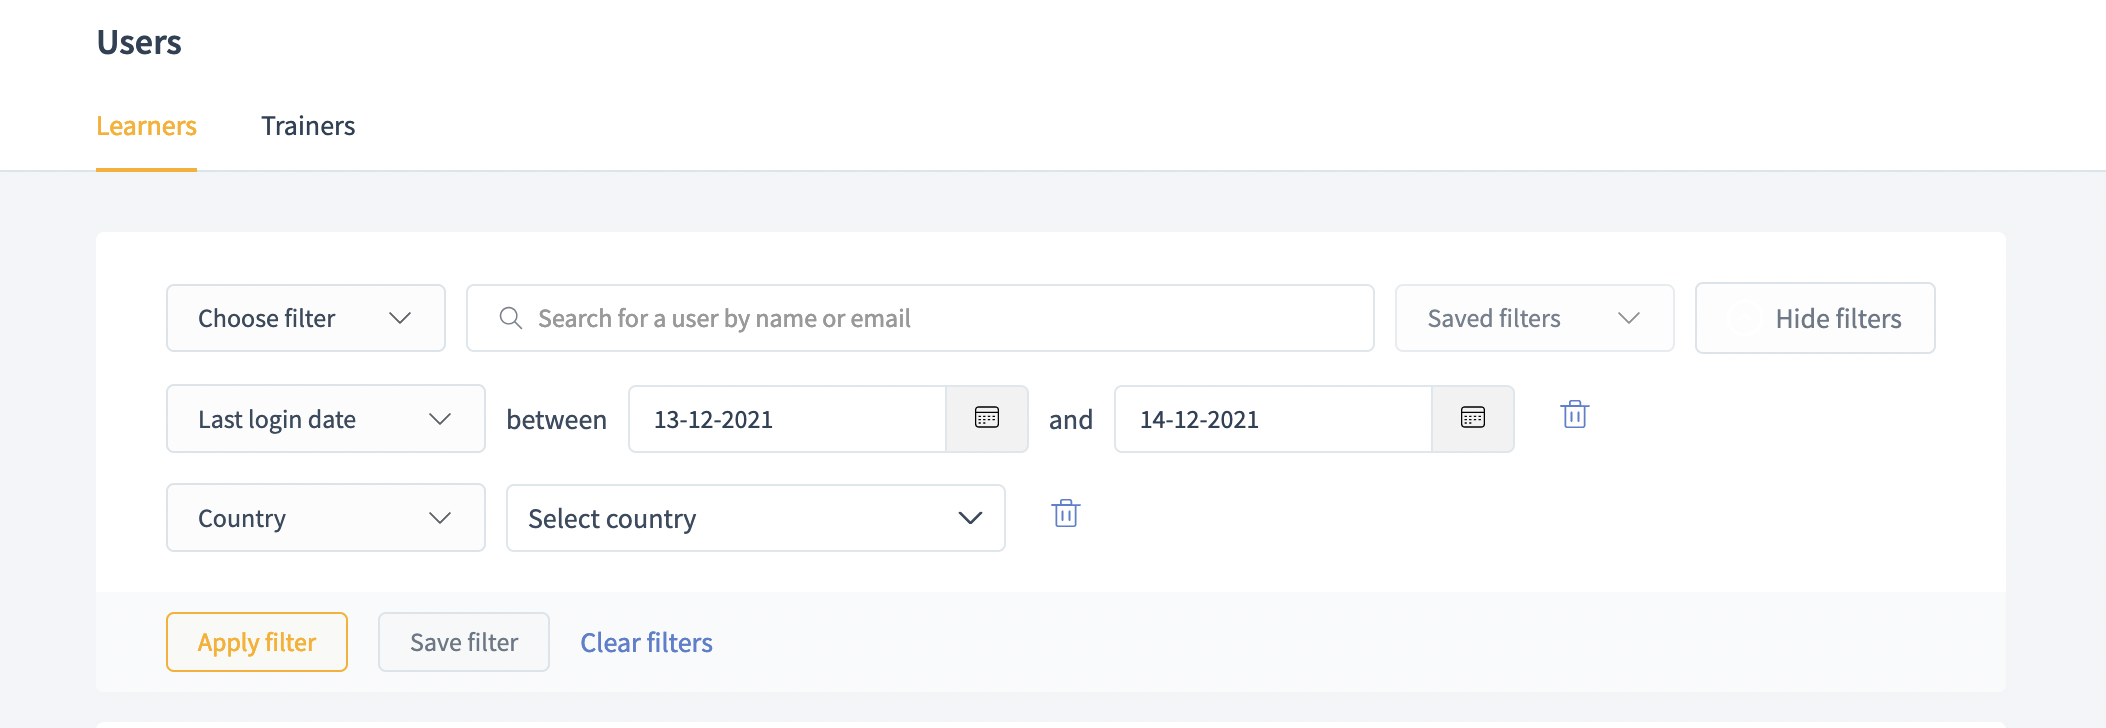Select the Learners tab
2106x728 pixels.
click(146, 126)
